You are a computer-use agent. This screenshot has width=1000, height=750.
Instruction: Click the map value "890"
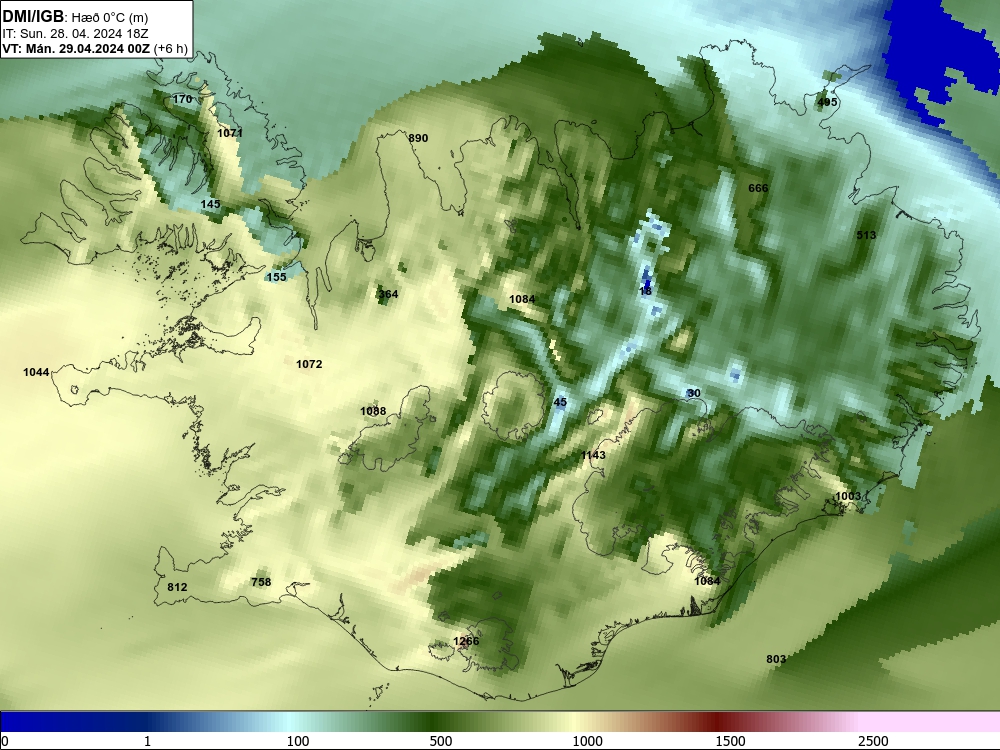pyautogui.click(x=418, y=138)
